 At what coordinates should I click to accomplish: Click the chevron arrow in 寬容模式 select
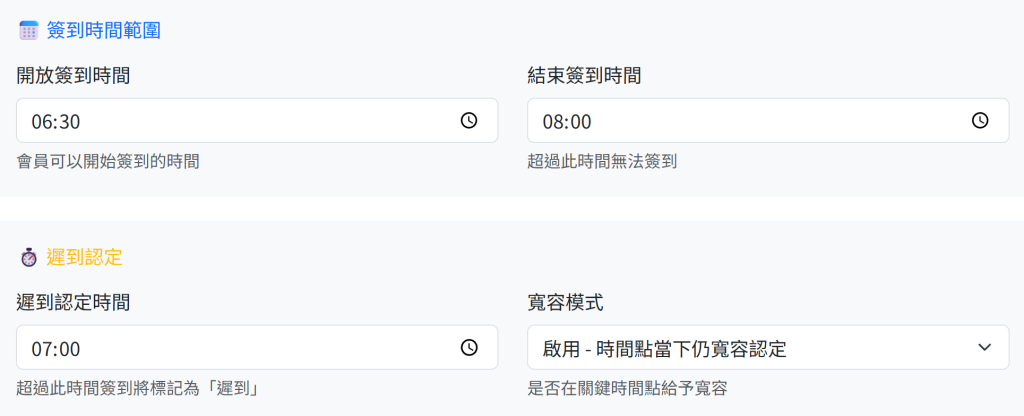click(984, 348)
